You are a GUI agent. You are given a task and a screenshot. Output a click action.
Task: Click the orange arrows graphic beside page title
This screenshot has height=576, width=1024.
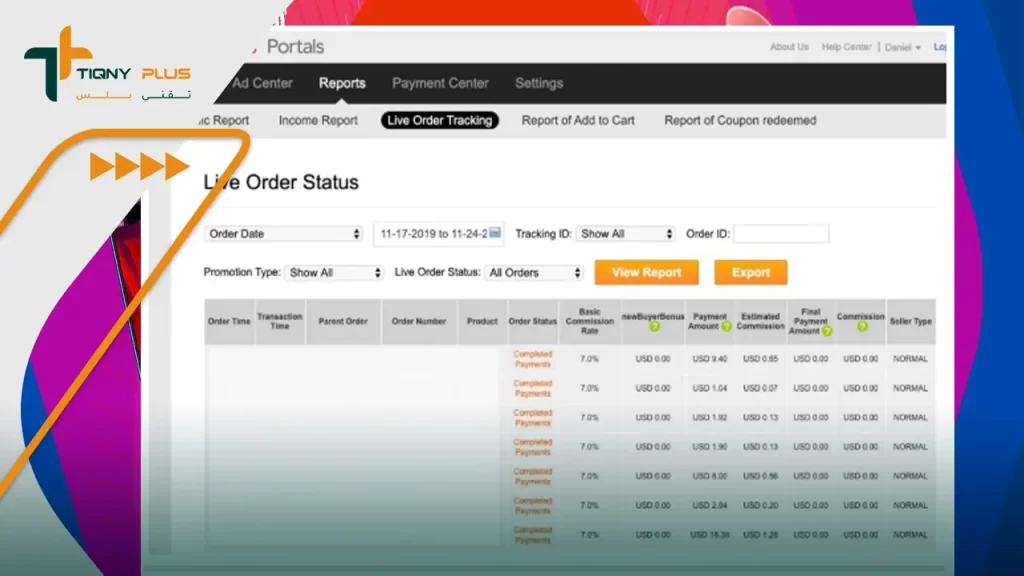click(139, 167)
